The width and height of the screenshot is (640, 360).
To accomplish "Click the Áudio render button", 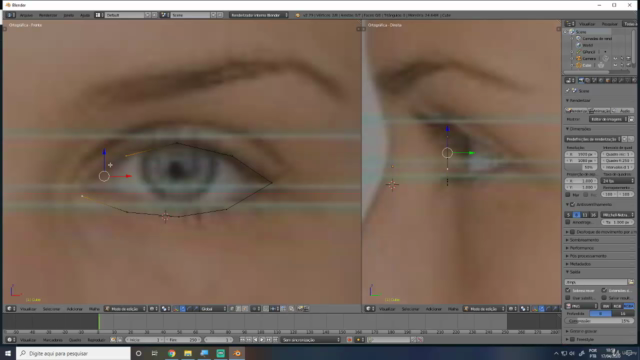I will tap(623, 111).
